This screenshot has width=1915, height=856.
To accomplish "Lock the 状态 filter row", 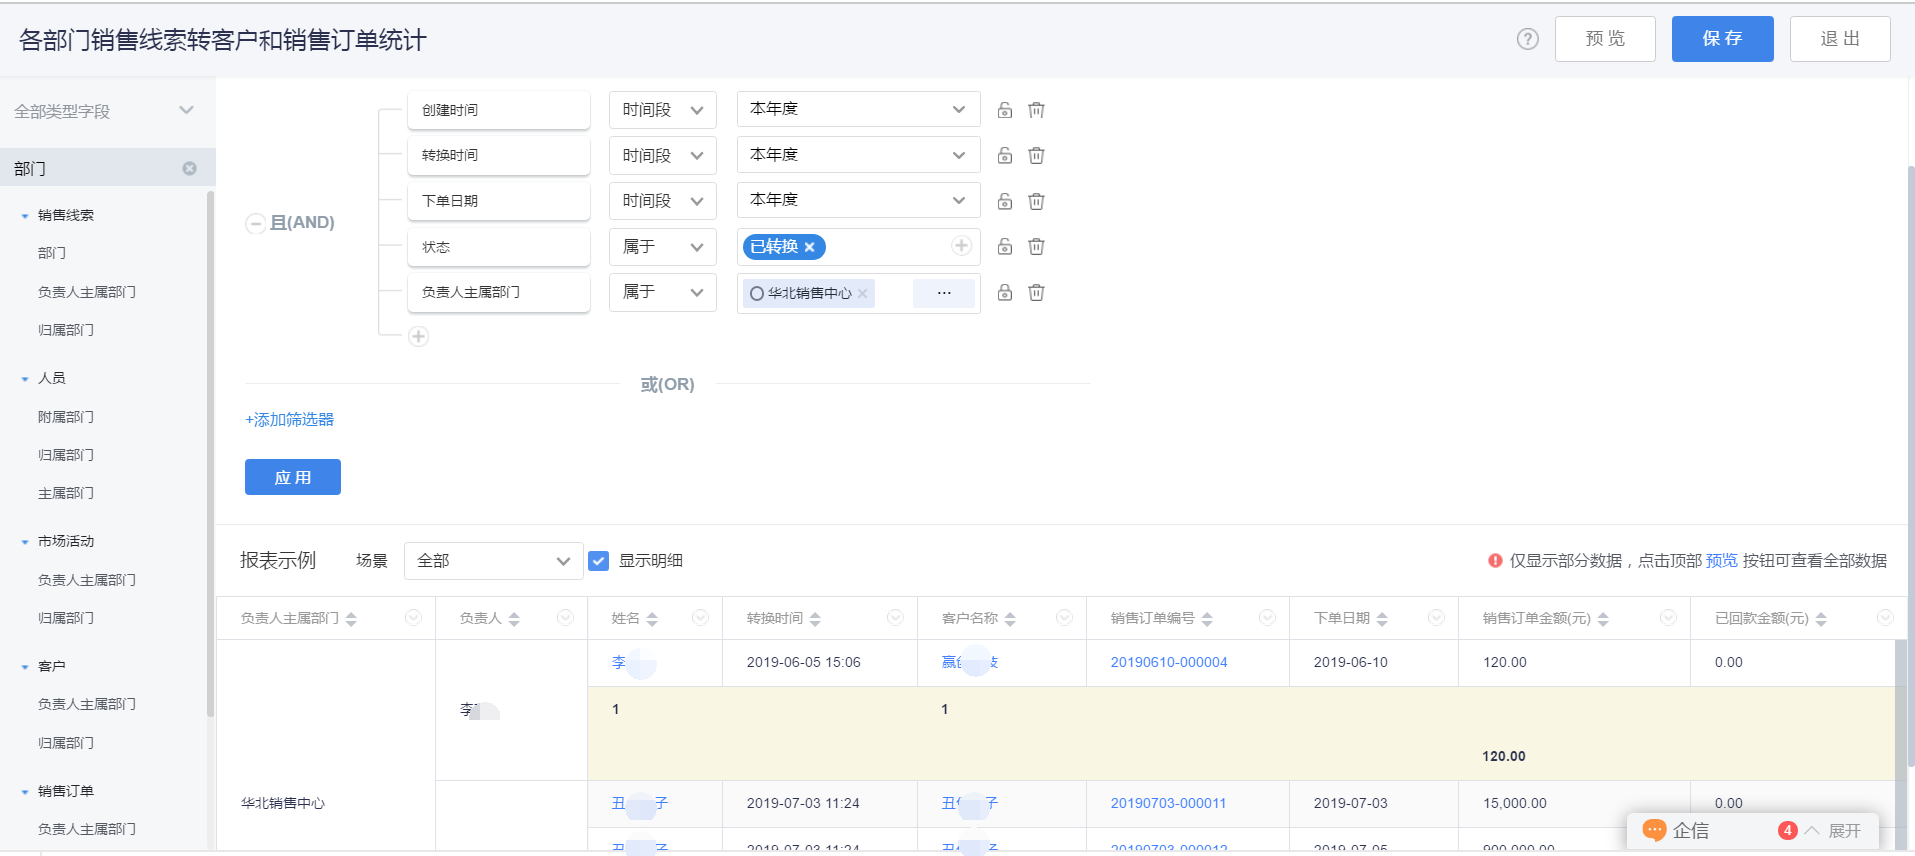I will point(1005,246).
